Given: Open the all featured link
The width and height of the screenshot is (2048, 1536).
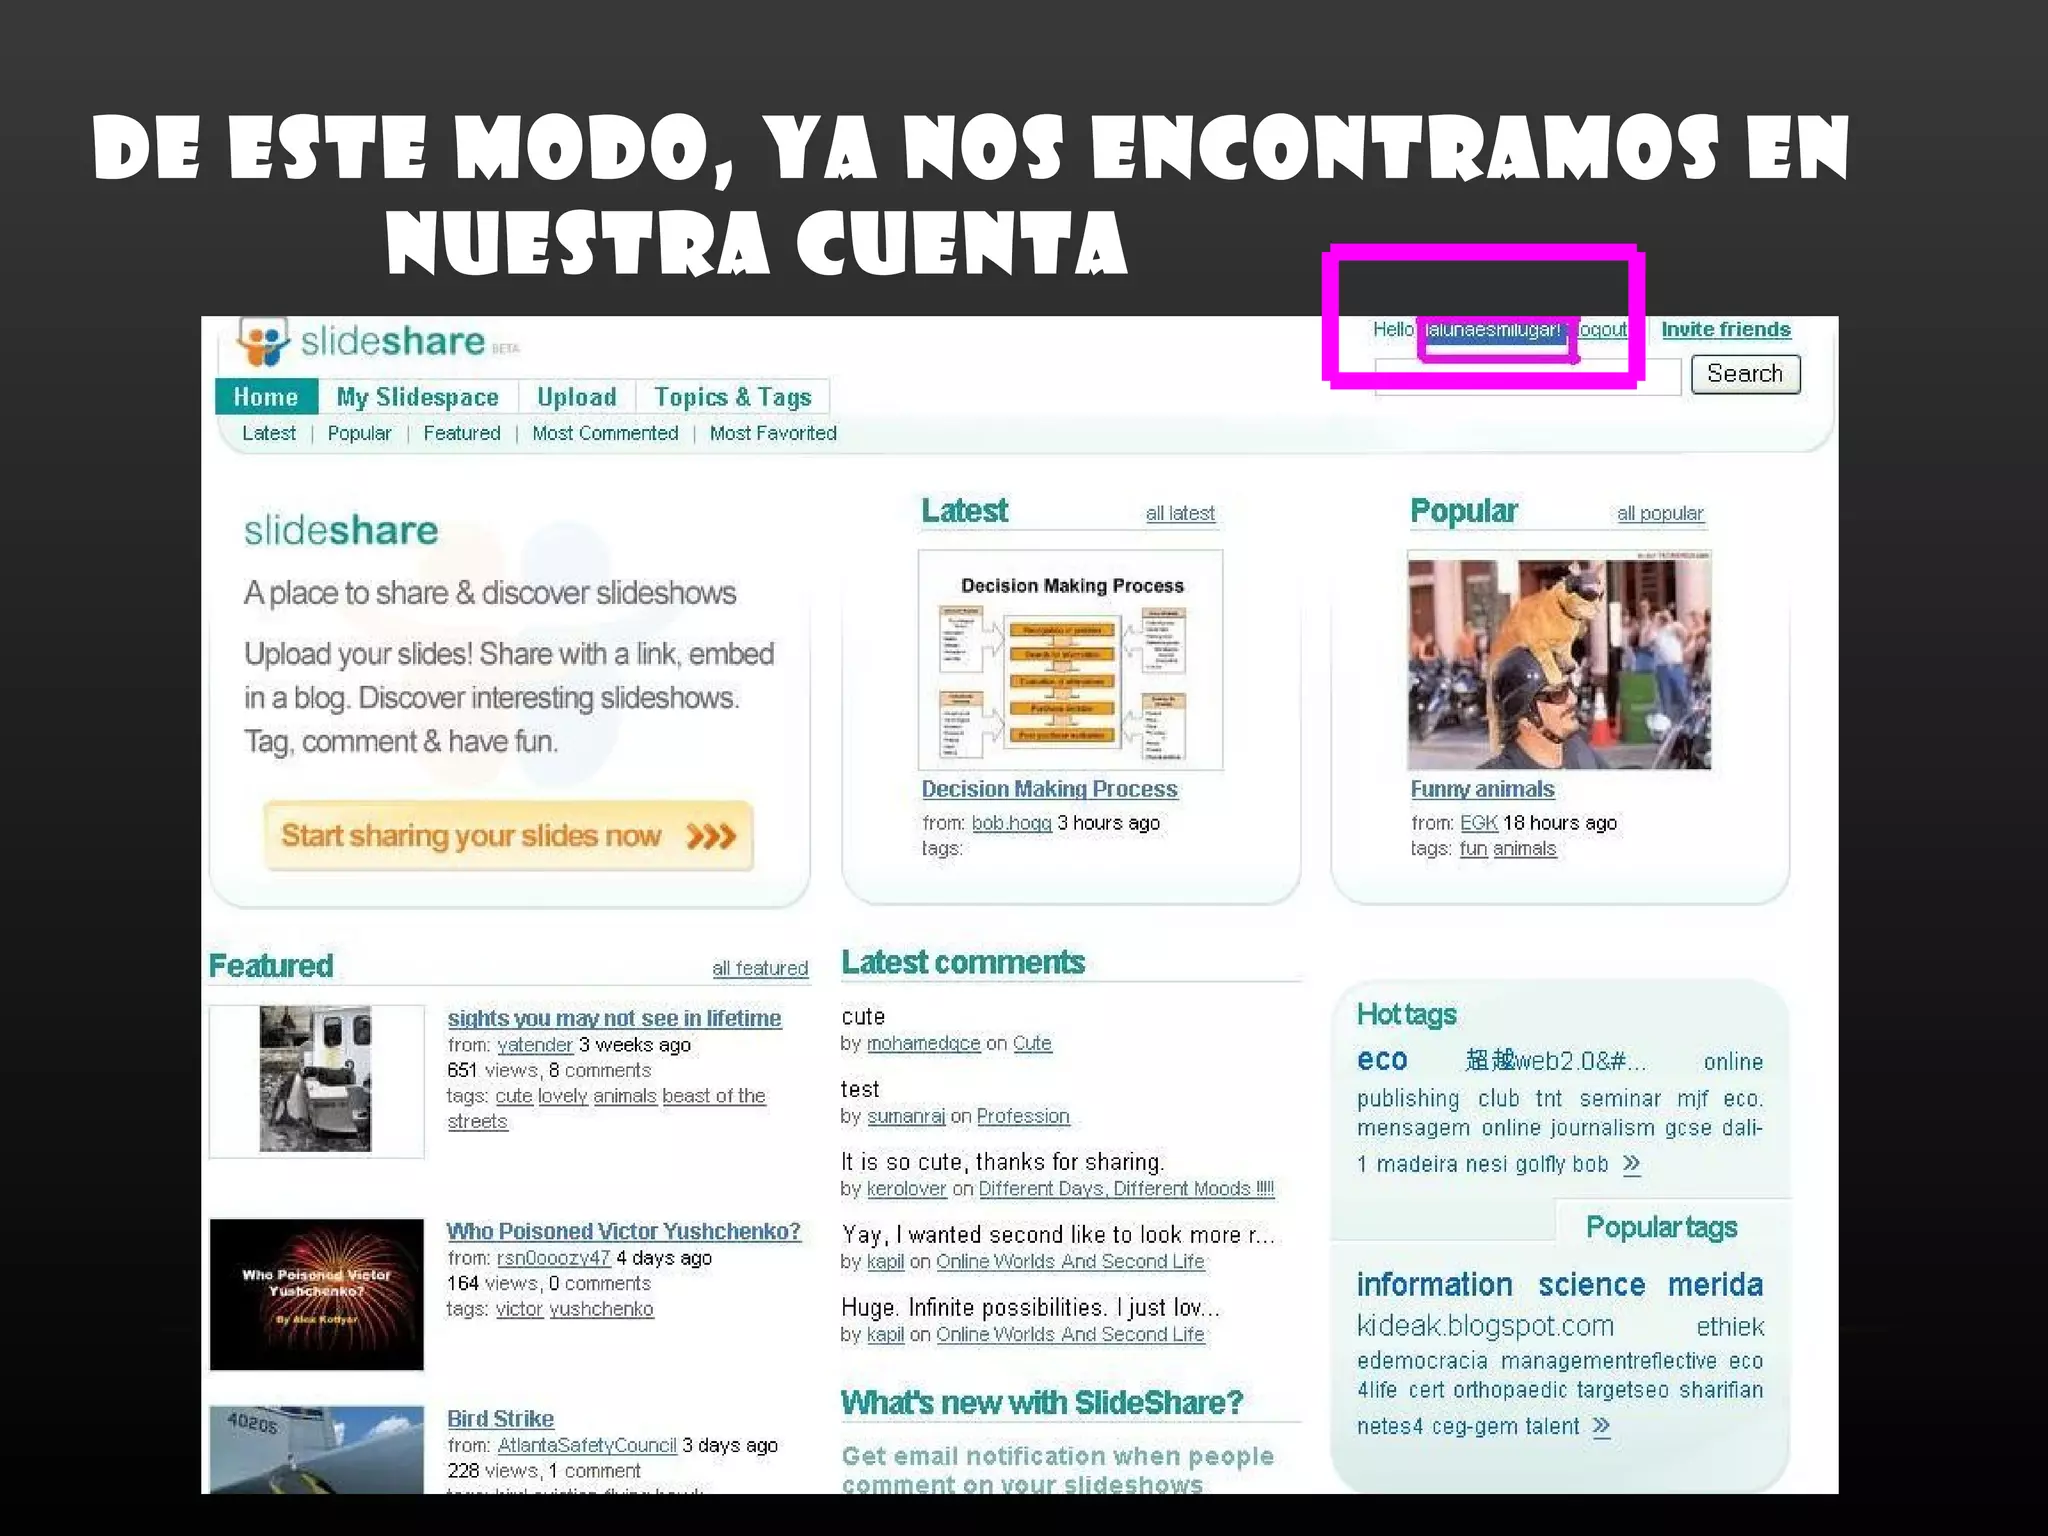Looking at the screenshot, I should point(760,968).
